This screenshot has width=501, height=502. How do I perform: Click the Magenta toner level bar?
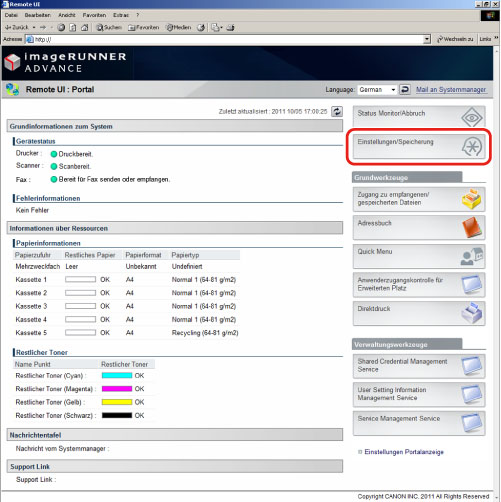pyautogui.click(x=117, y=389)
